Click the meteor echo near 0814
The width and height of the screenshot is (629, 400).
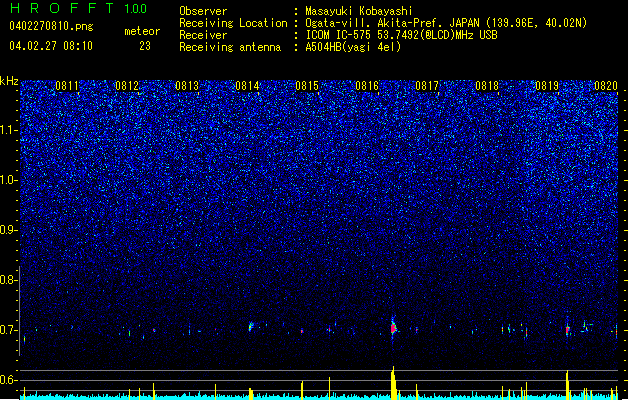[x=251, y=327]
